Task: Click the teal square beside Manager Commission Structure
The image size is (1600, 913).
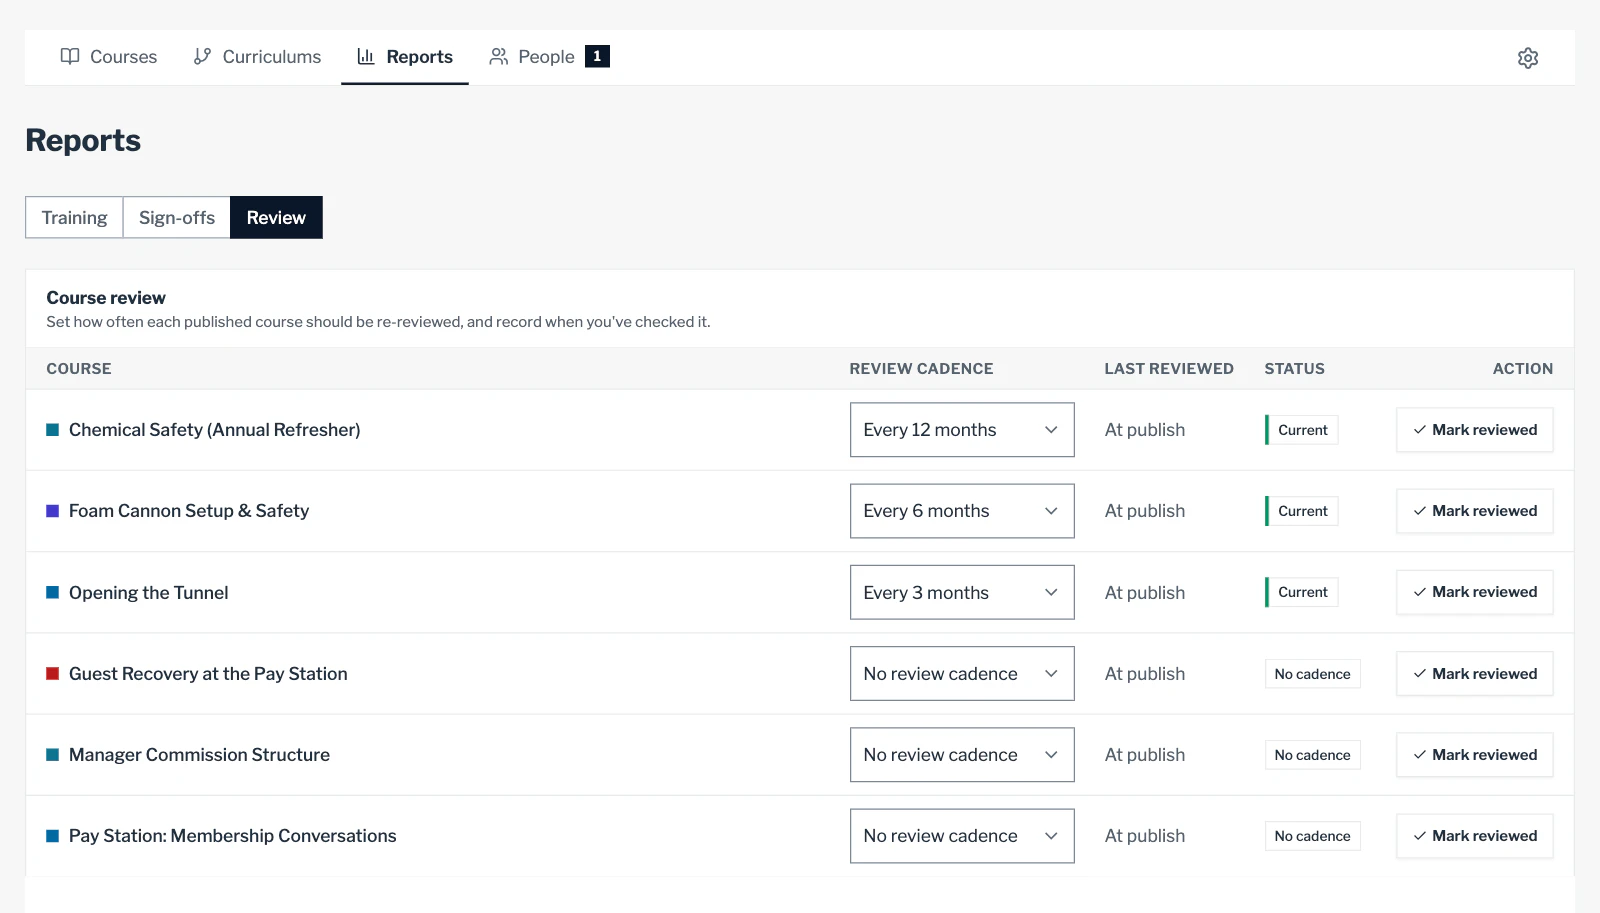Action: point(53,755)
